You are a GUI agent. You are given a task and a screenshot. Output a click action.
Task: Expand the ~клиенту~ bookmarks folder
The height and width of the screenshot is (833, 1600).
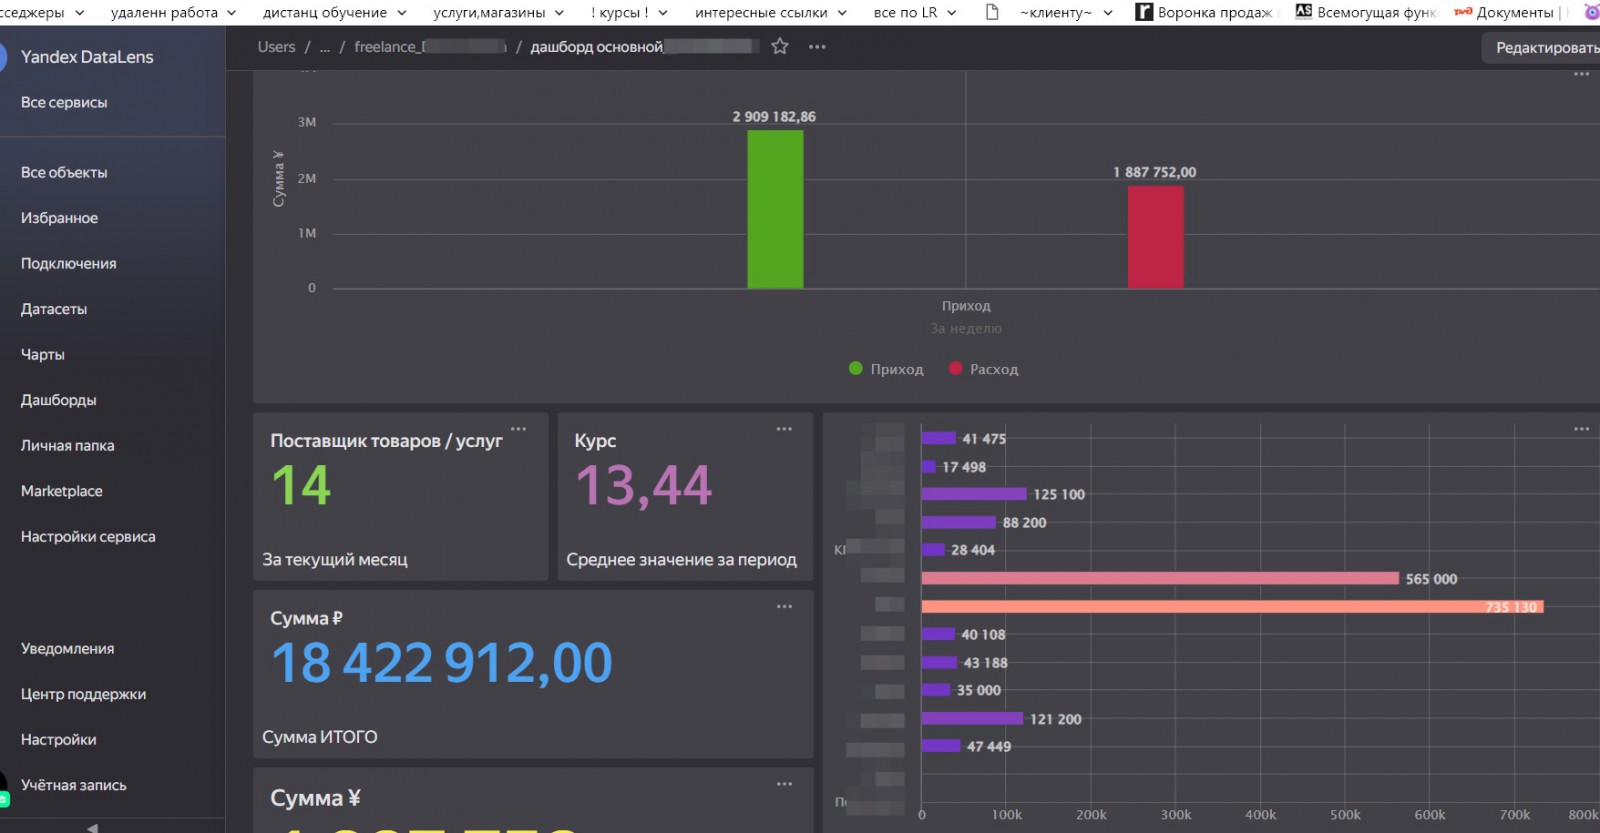click(1066, 12)
